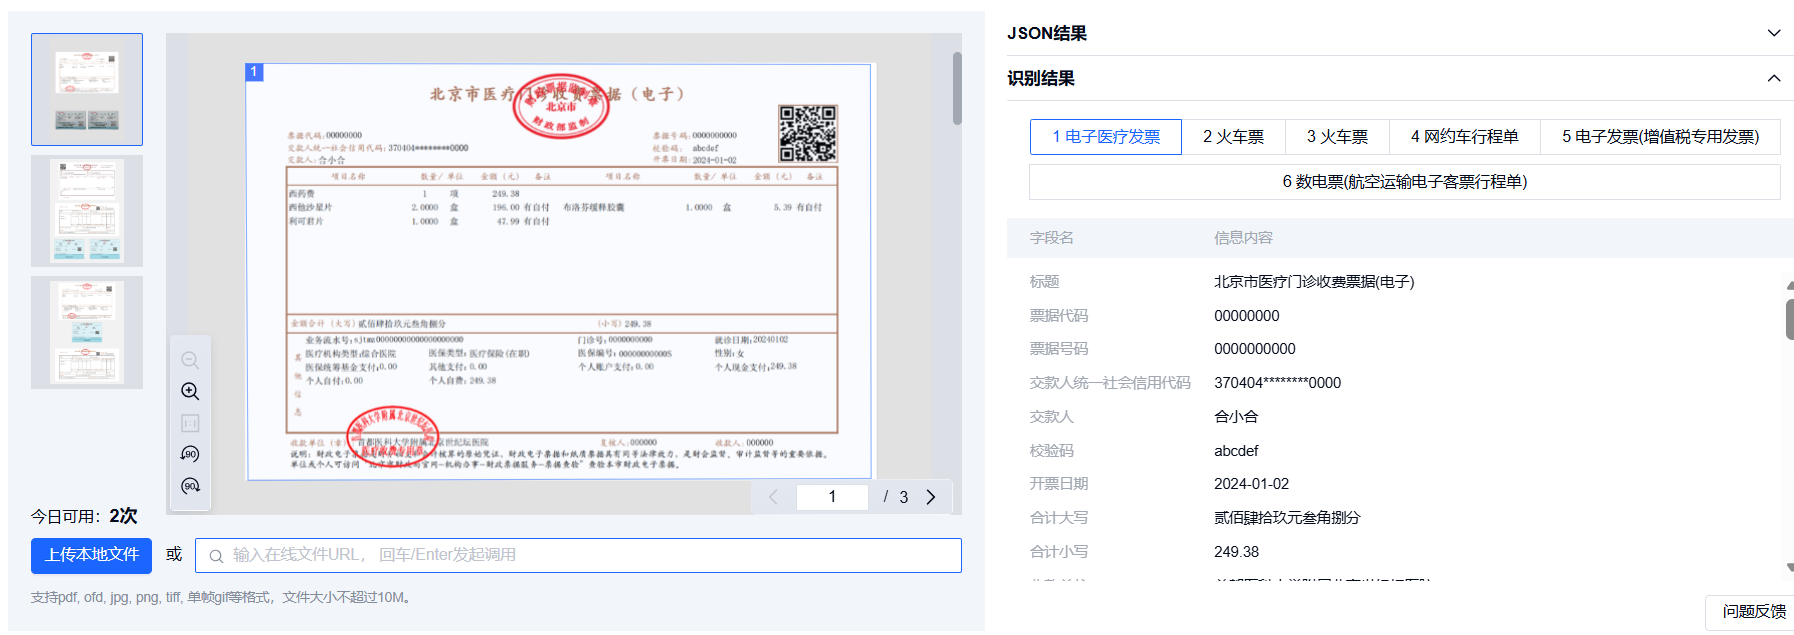1794x635 pixels.
Task: Click results table vertical scrollbar
Action: click(1790, 320)
